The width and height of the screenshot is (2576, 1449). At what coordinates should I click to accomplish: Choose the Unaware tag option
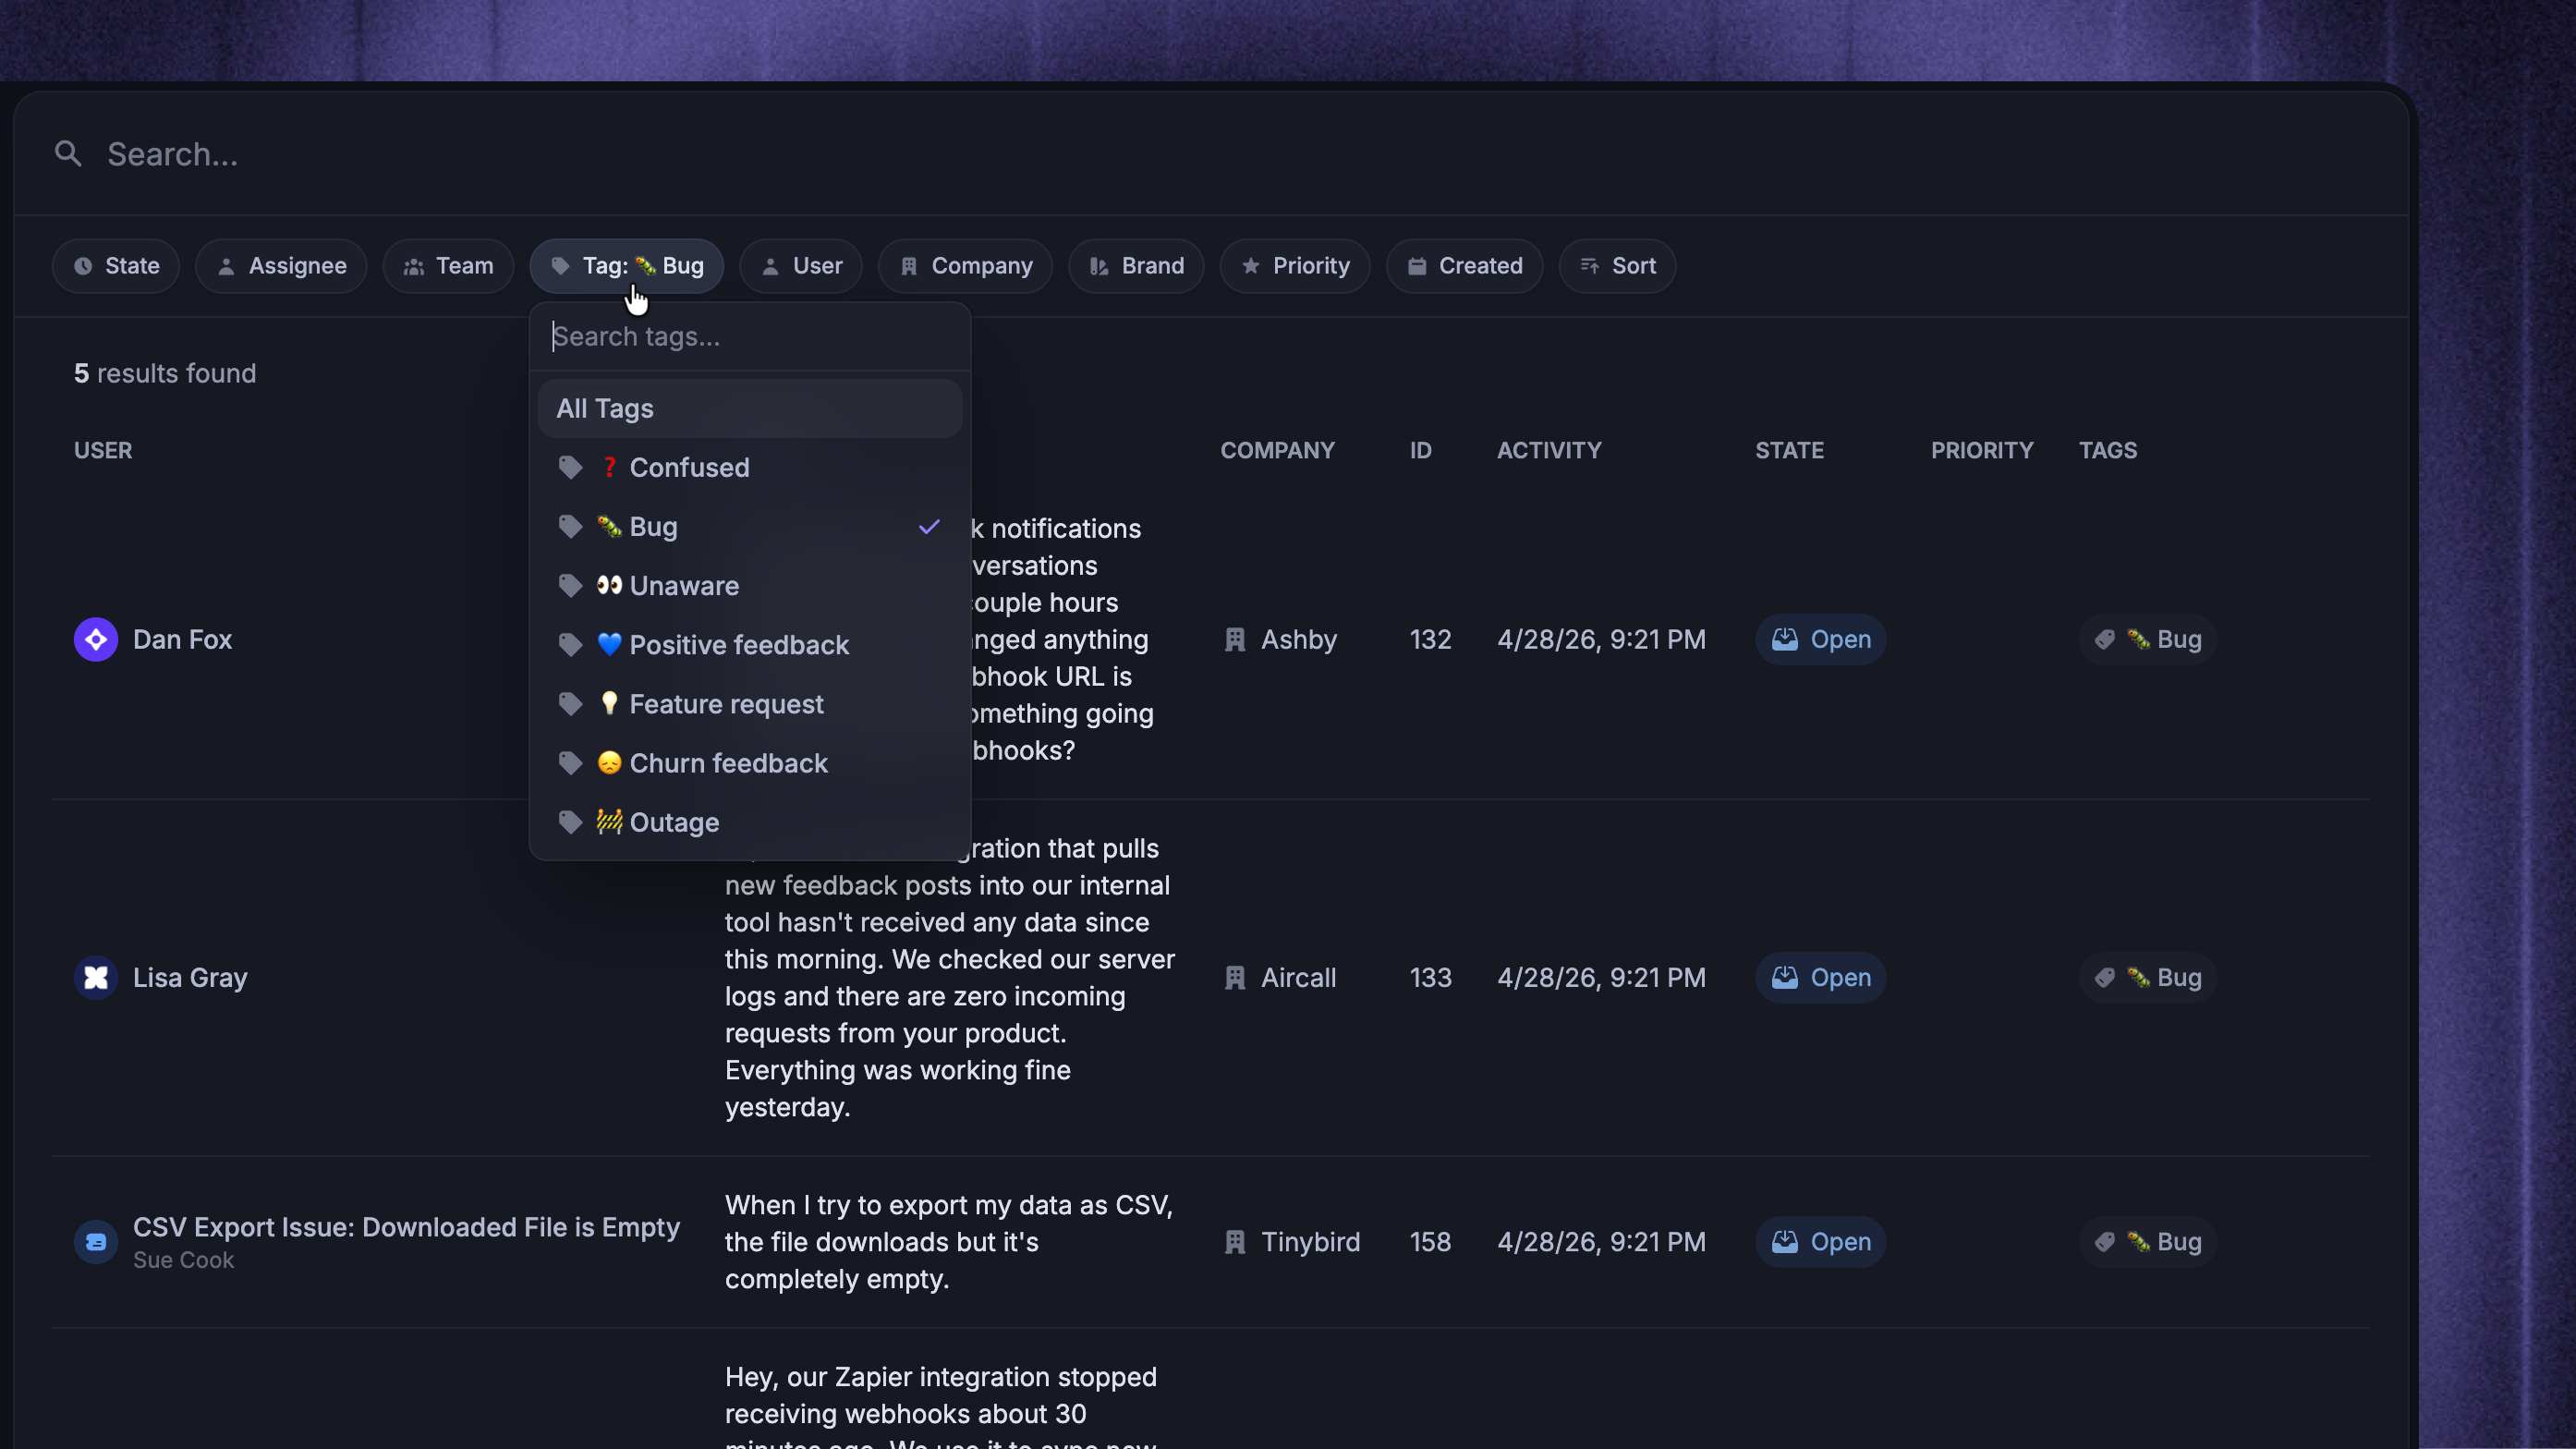pyautogui.click(x=750, y=586)
